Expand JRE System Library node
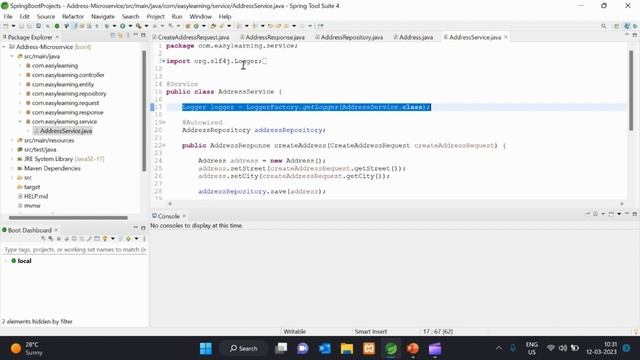Viewport: 640px width, 360px height. [x=12, y=159]
